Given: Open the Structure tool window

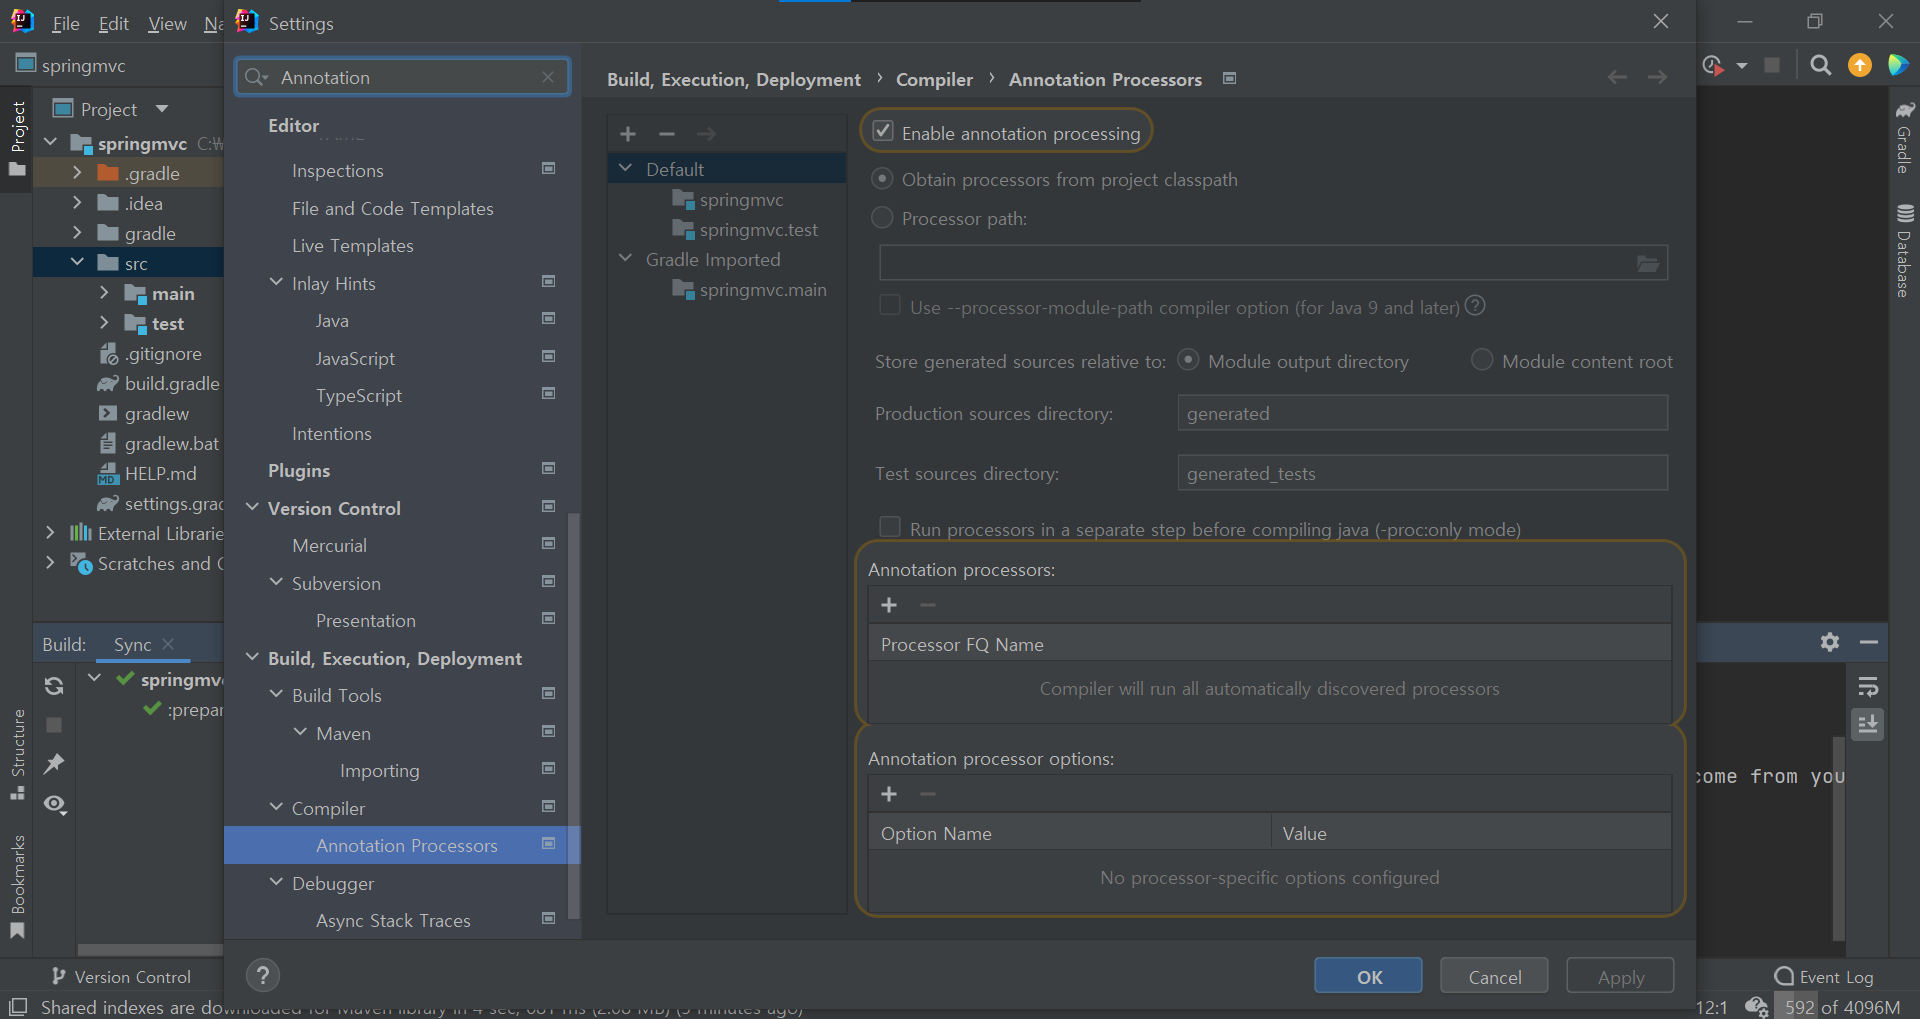Looking at the screenshot, I should click(18, 754).
